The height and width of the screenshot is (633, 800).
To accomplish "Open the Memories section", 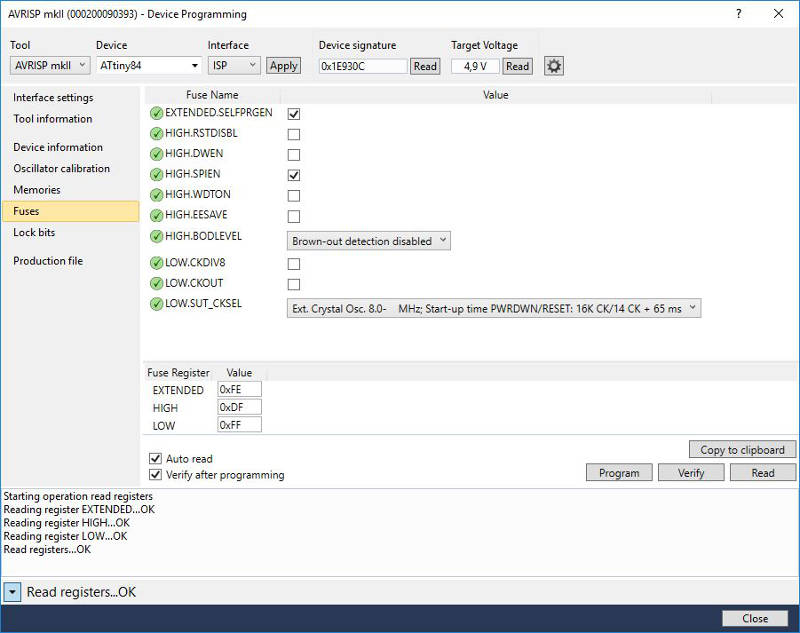I will pos(37,190).
